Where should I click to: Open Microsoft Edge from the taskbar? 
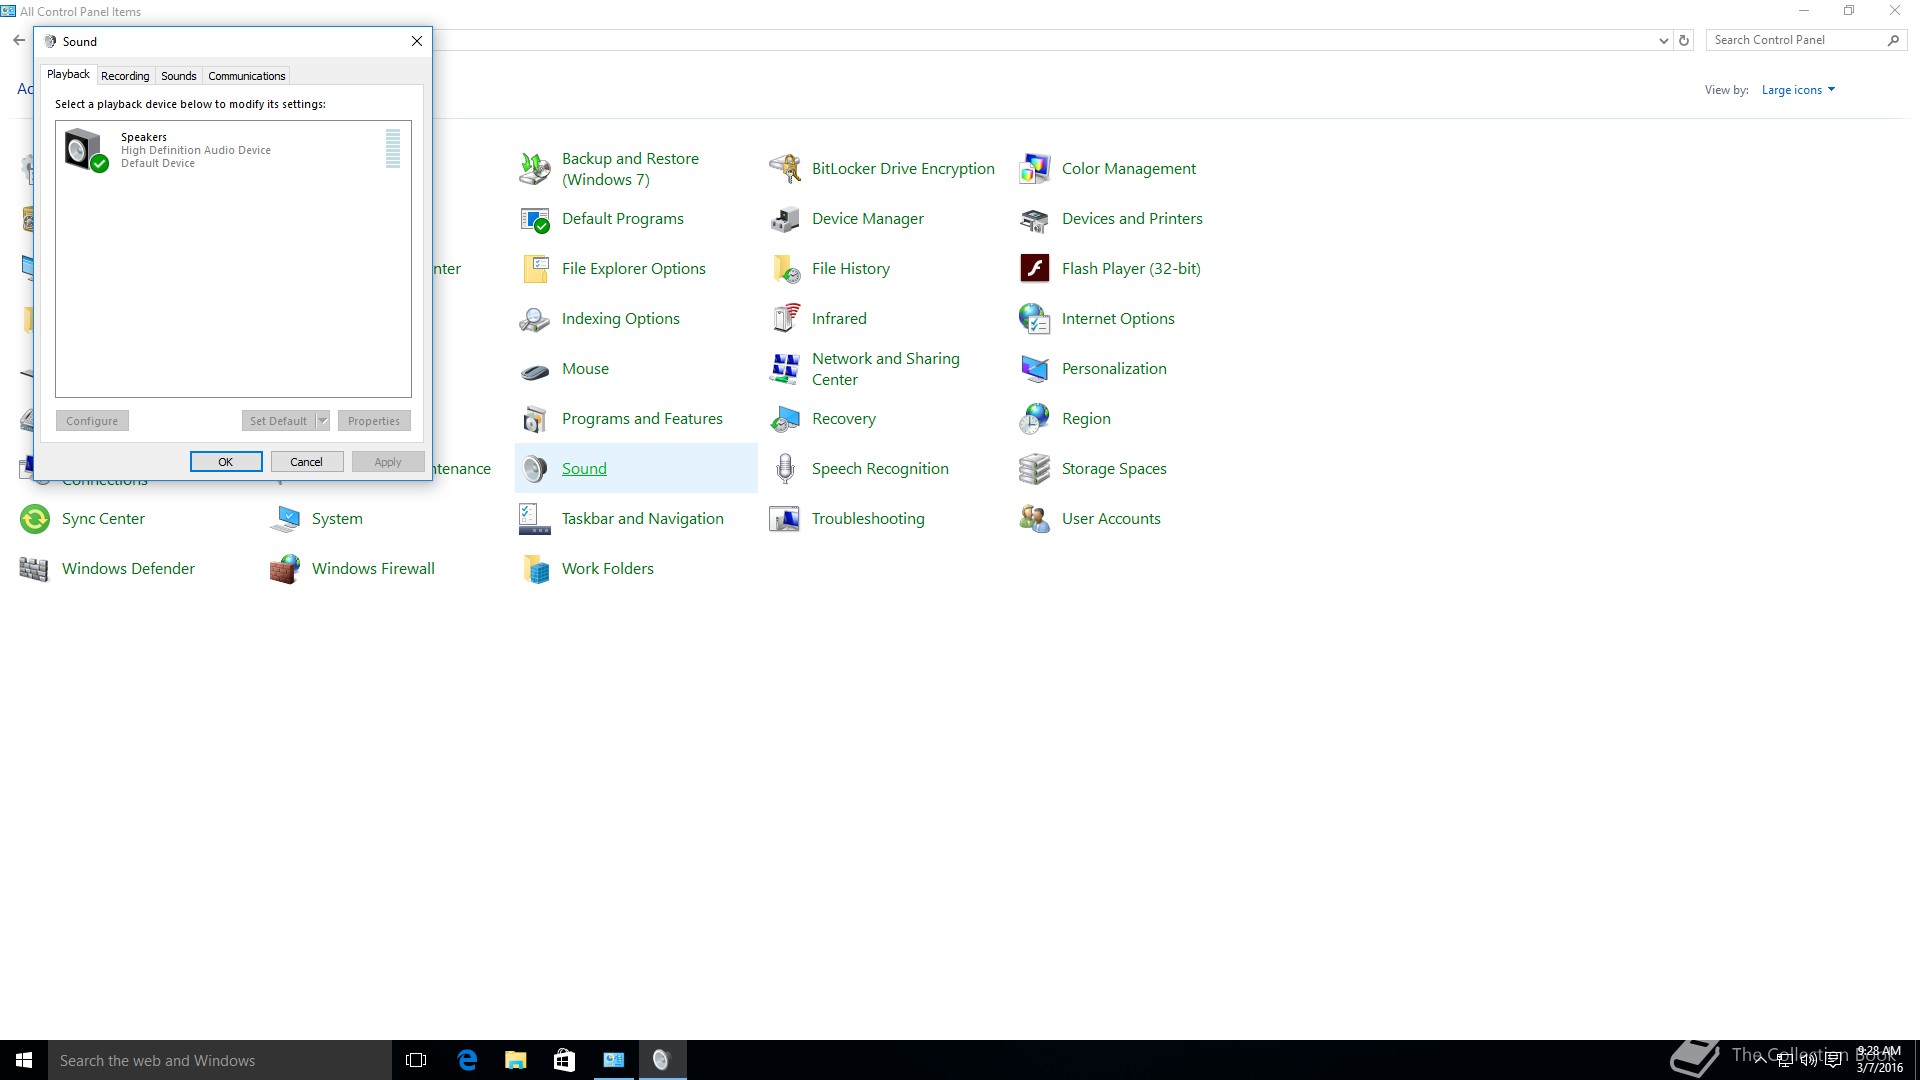click(467, 1060)
